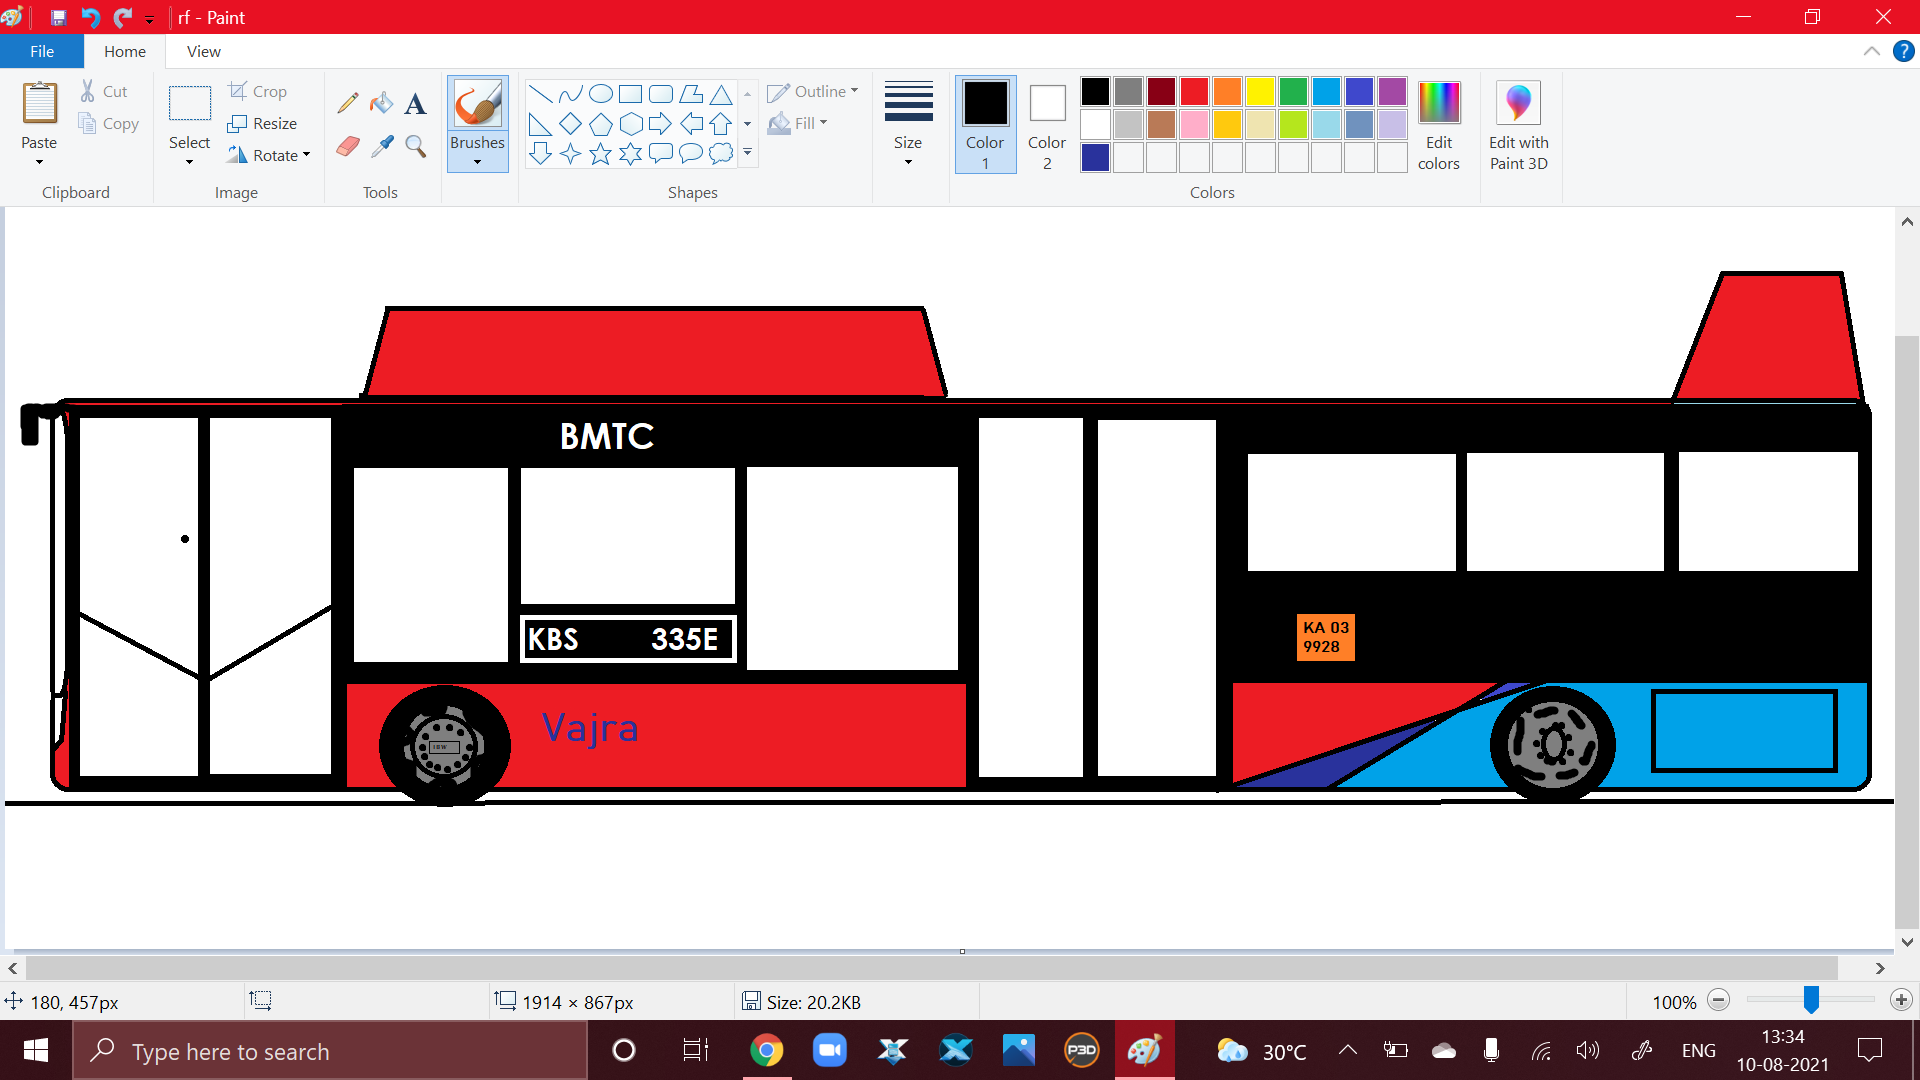Open the File menu

pos(42,51)
